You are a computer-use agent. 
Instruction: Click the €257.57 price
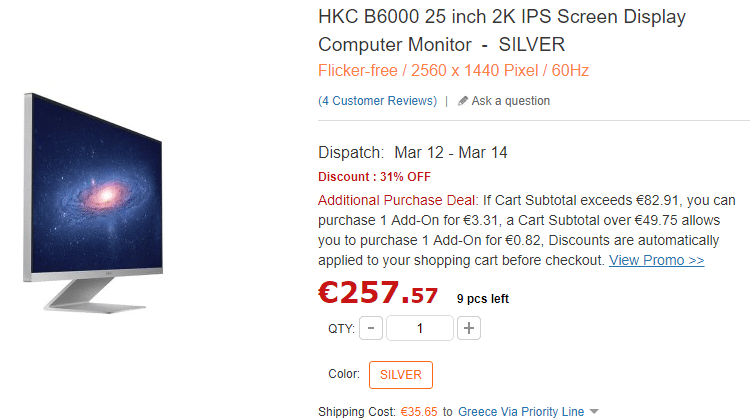[x=378, y=293]
